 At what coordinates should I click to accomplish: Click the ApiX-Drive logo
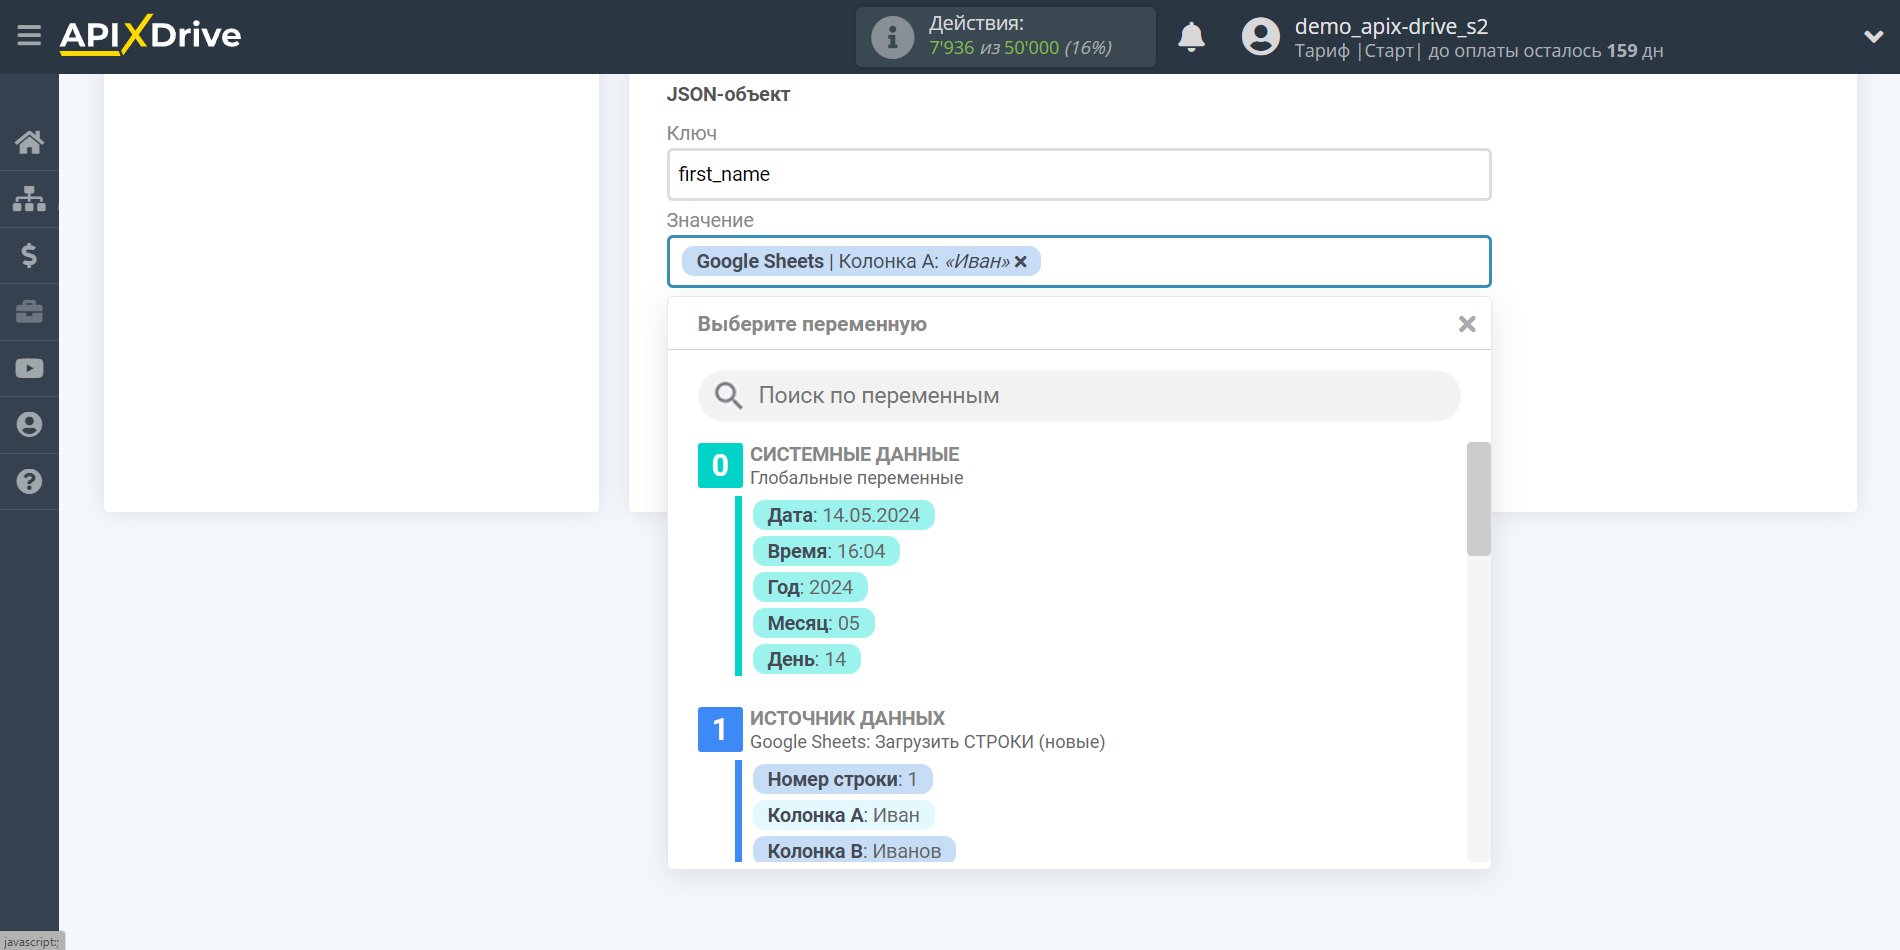tap(150, 35)
